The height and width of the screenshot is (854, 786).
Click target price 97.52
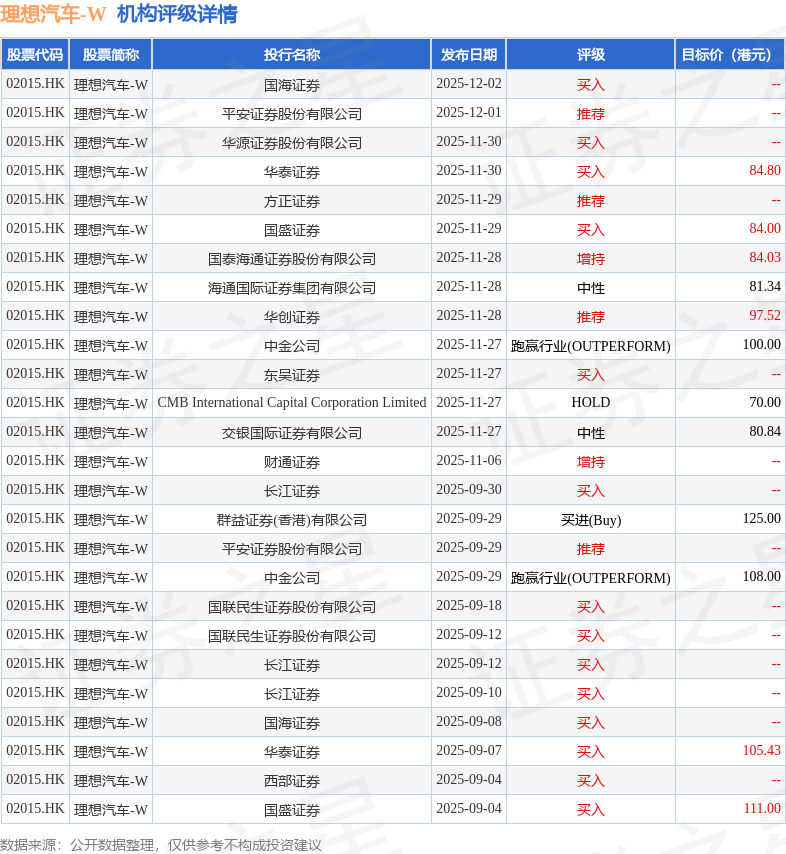pos(765,315)
